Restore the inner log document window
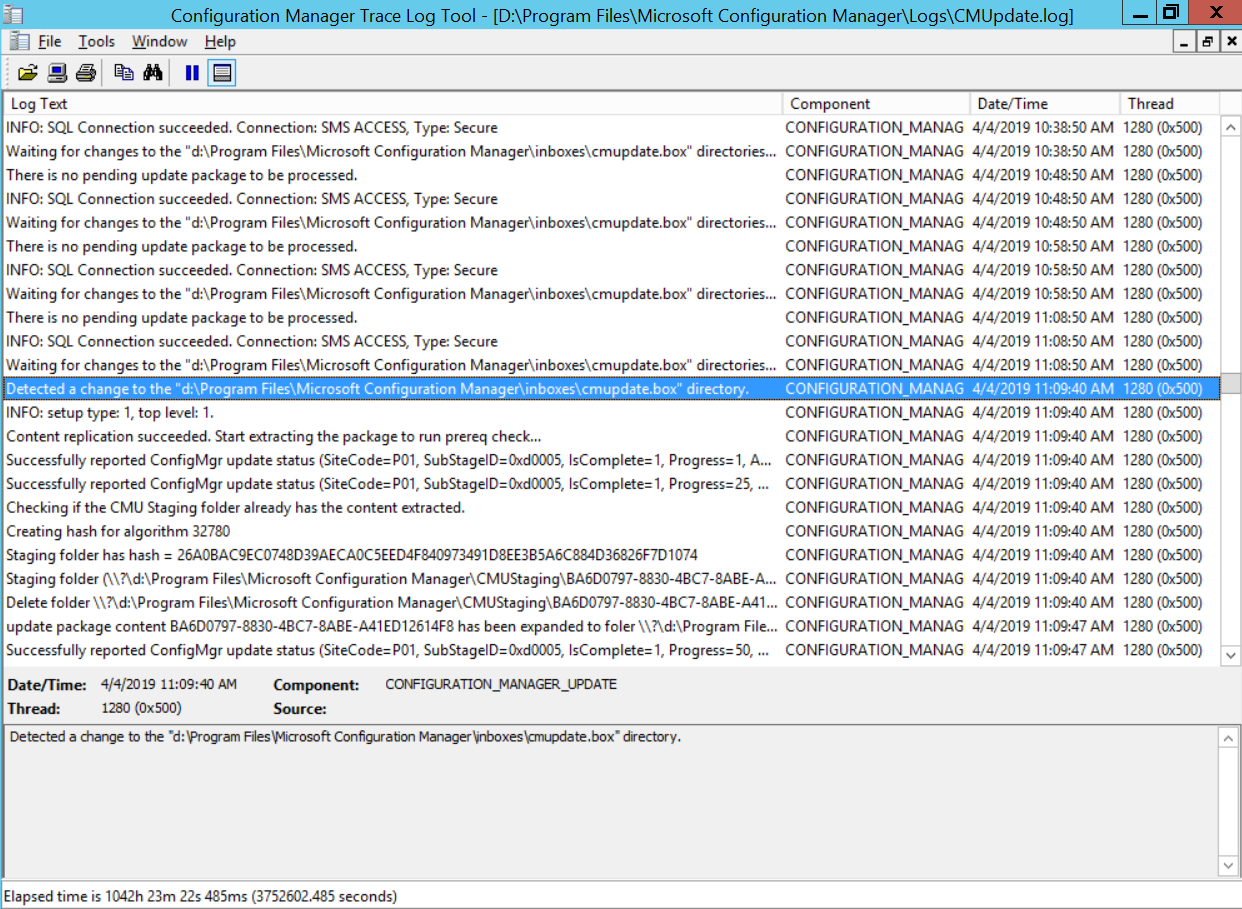 1207,41
